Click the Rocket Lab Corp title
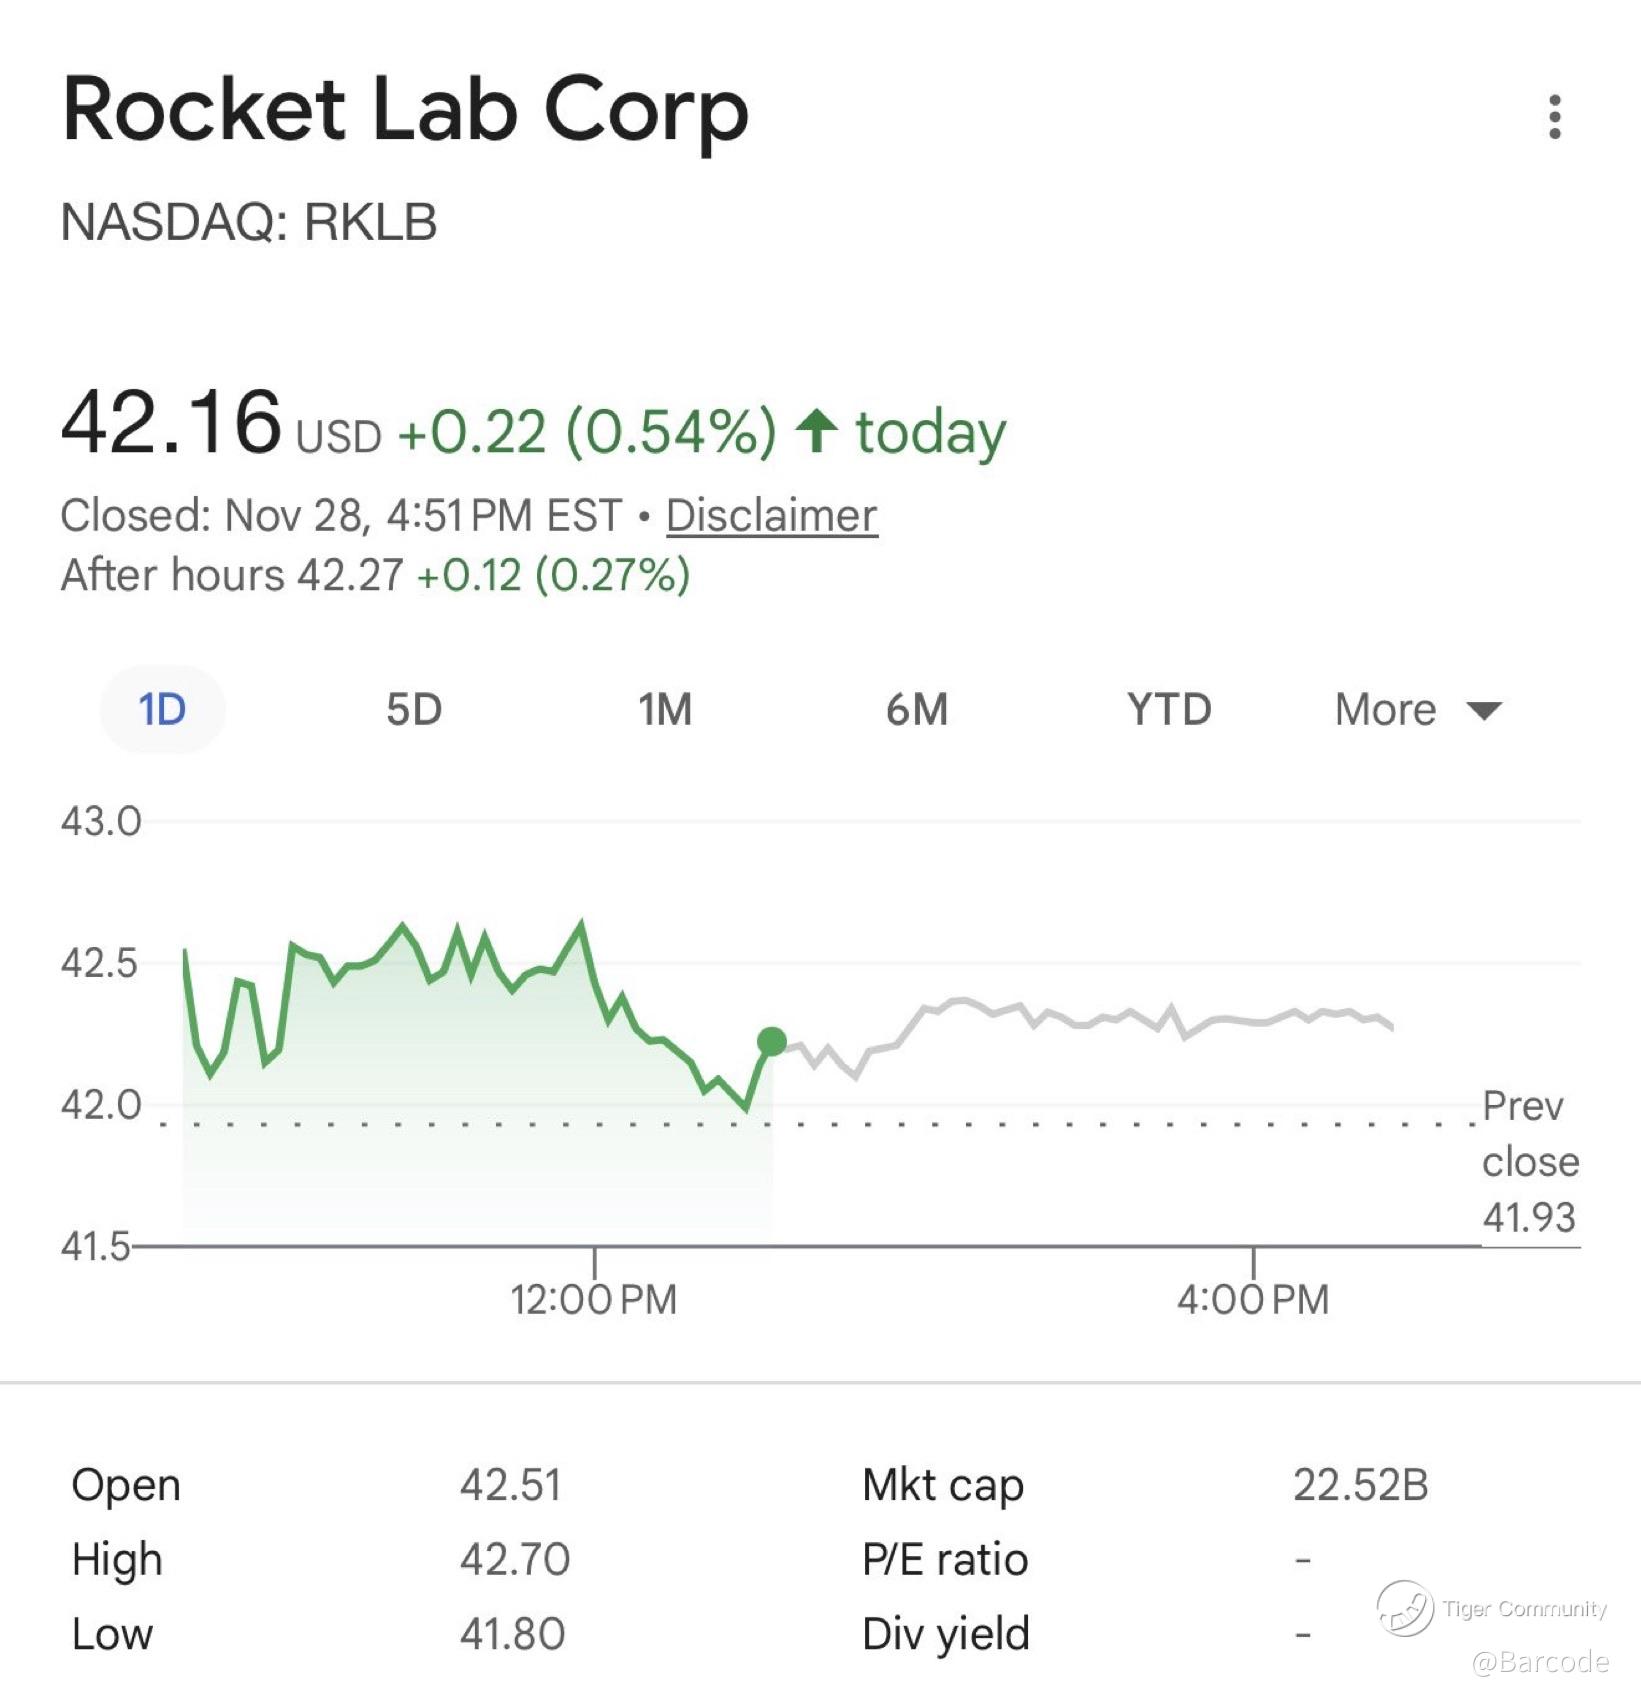The width and height of the screenshot is (1641, 1699). tap(405, 110)
